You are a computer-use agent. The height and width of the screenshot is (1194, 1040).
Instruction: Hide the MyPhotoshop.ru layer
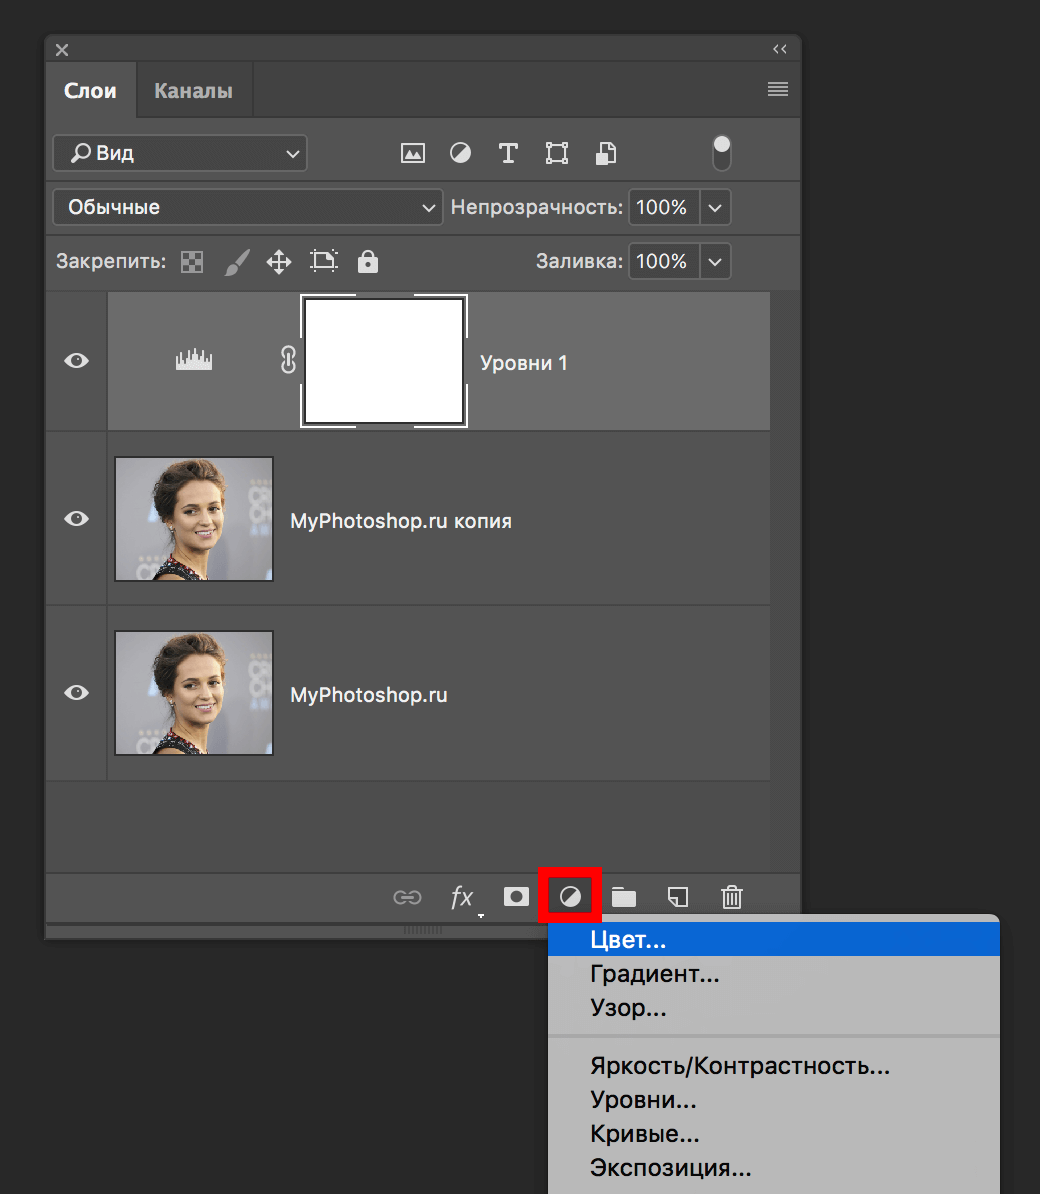click(x=76, y=692)
